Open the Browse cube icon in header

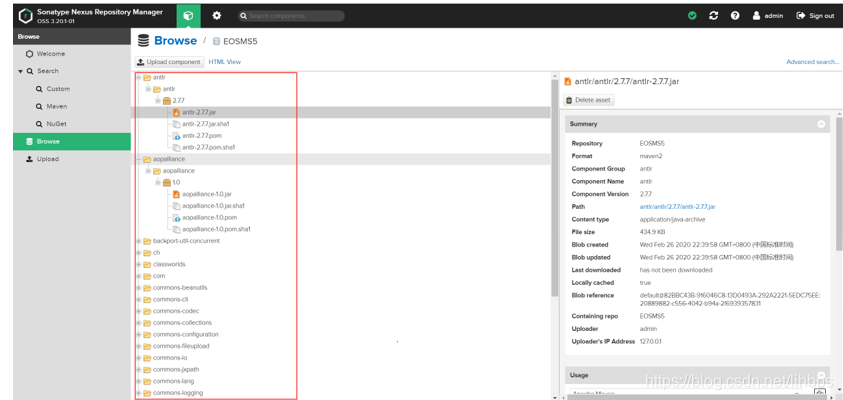[x=188, y=16]
